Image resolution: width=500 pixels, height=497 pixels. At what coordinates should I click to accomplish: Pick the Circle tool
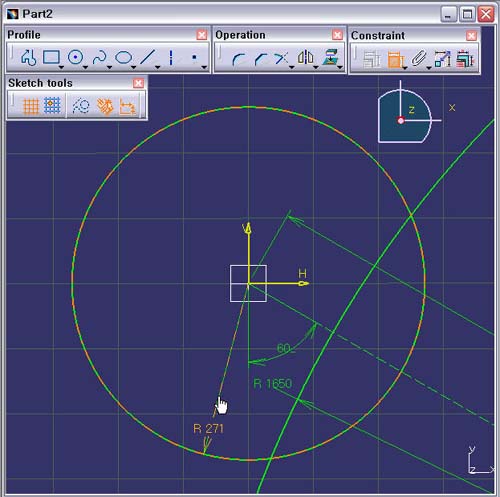(75, 57)
